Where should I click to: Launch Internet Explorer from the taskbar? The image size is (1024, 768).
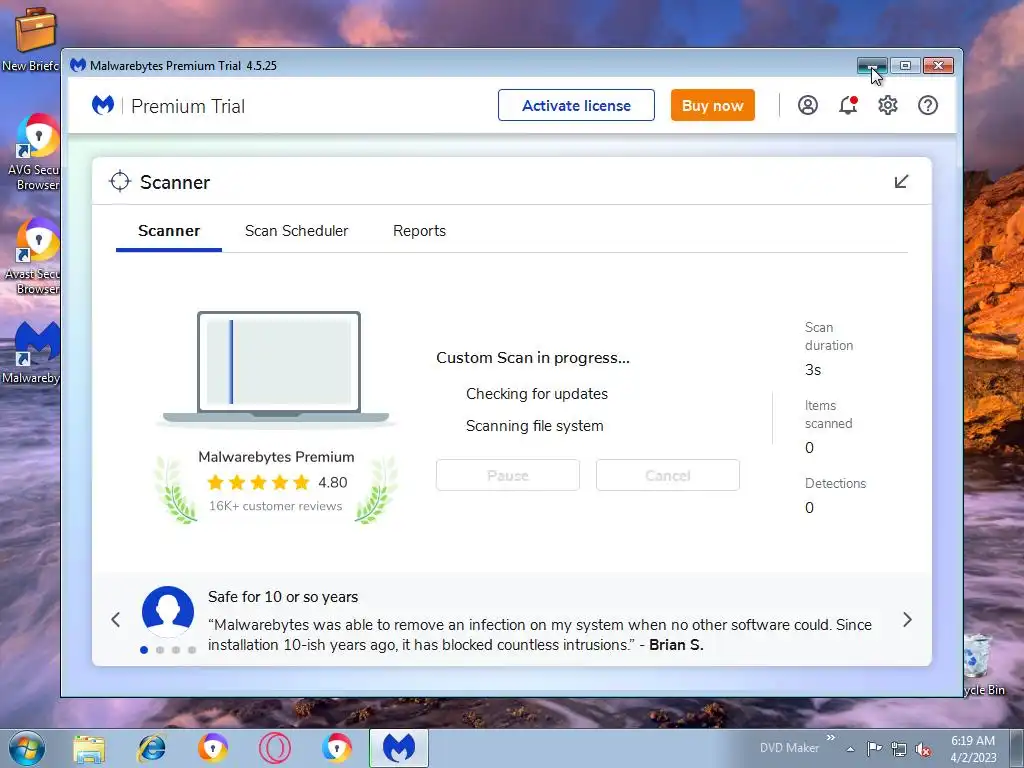(151, 748)
